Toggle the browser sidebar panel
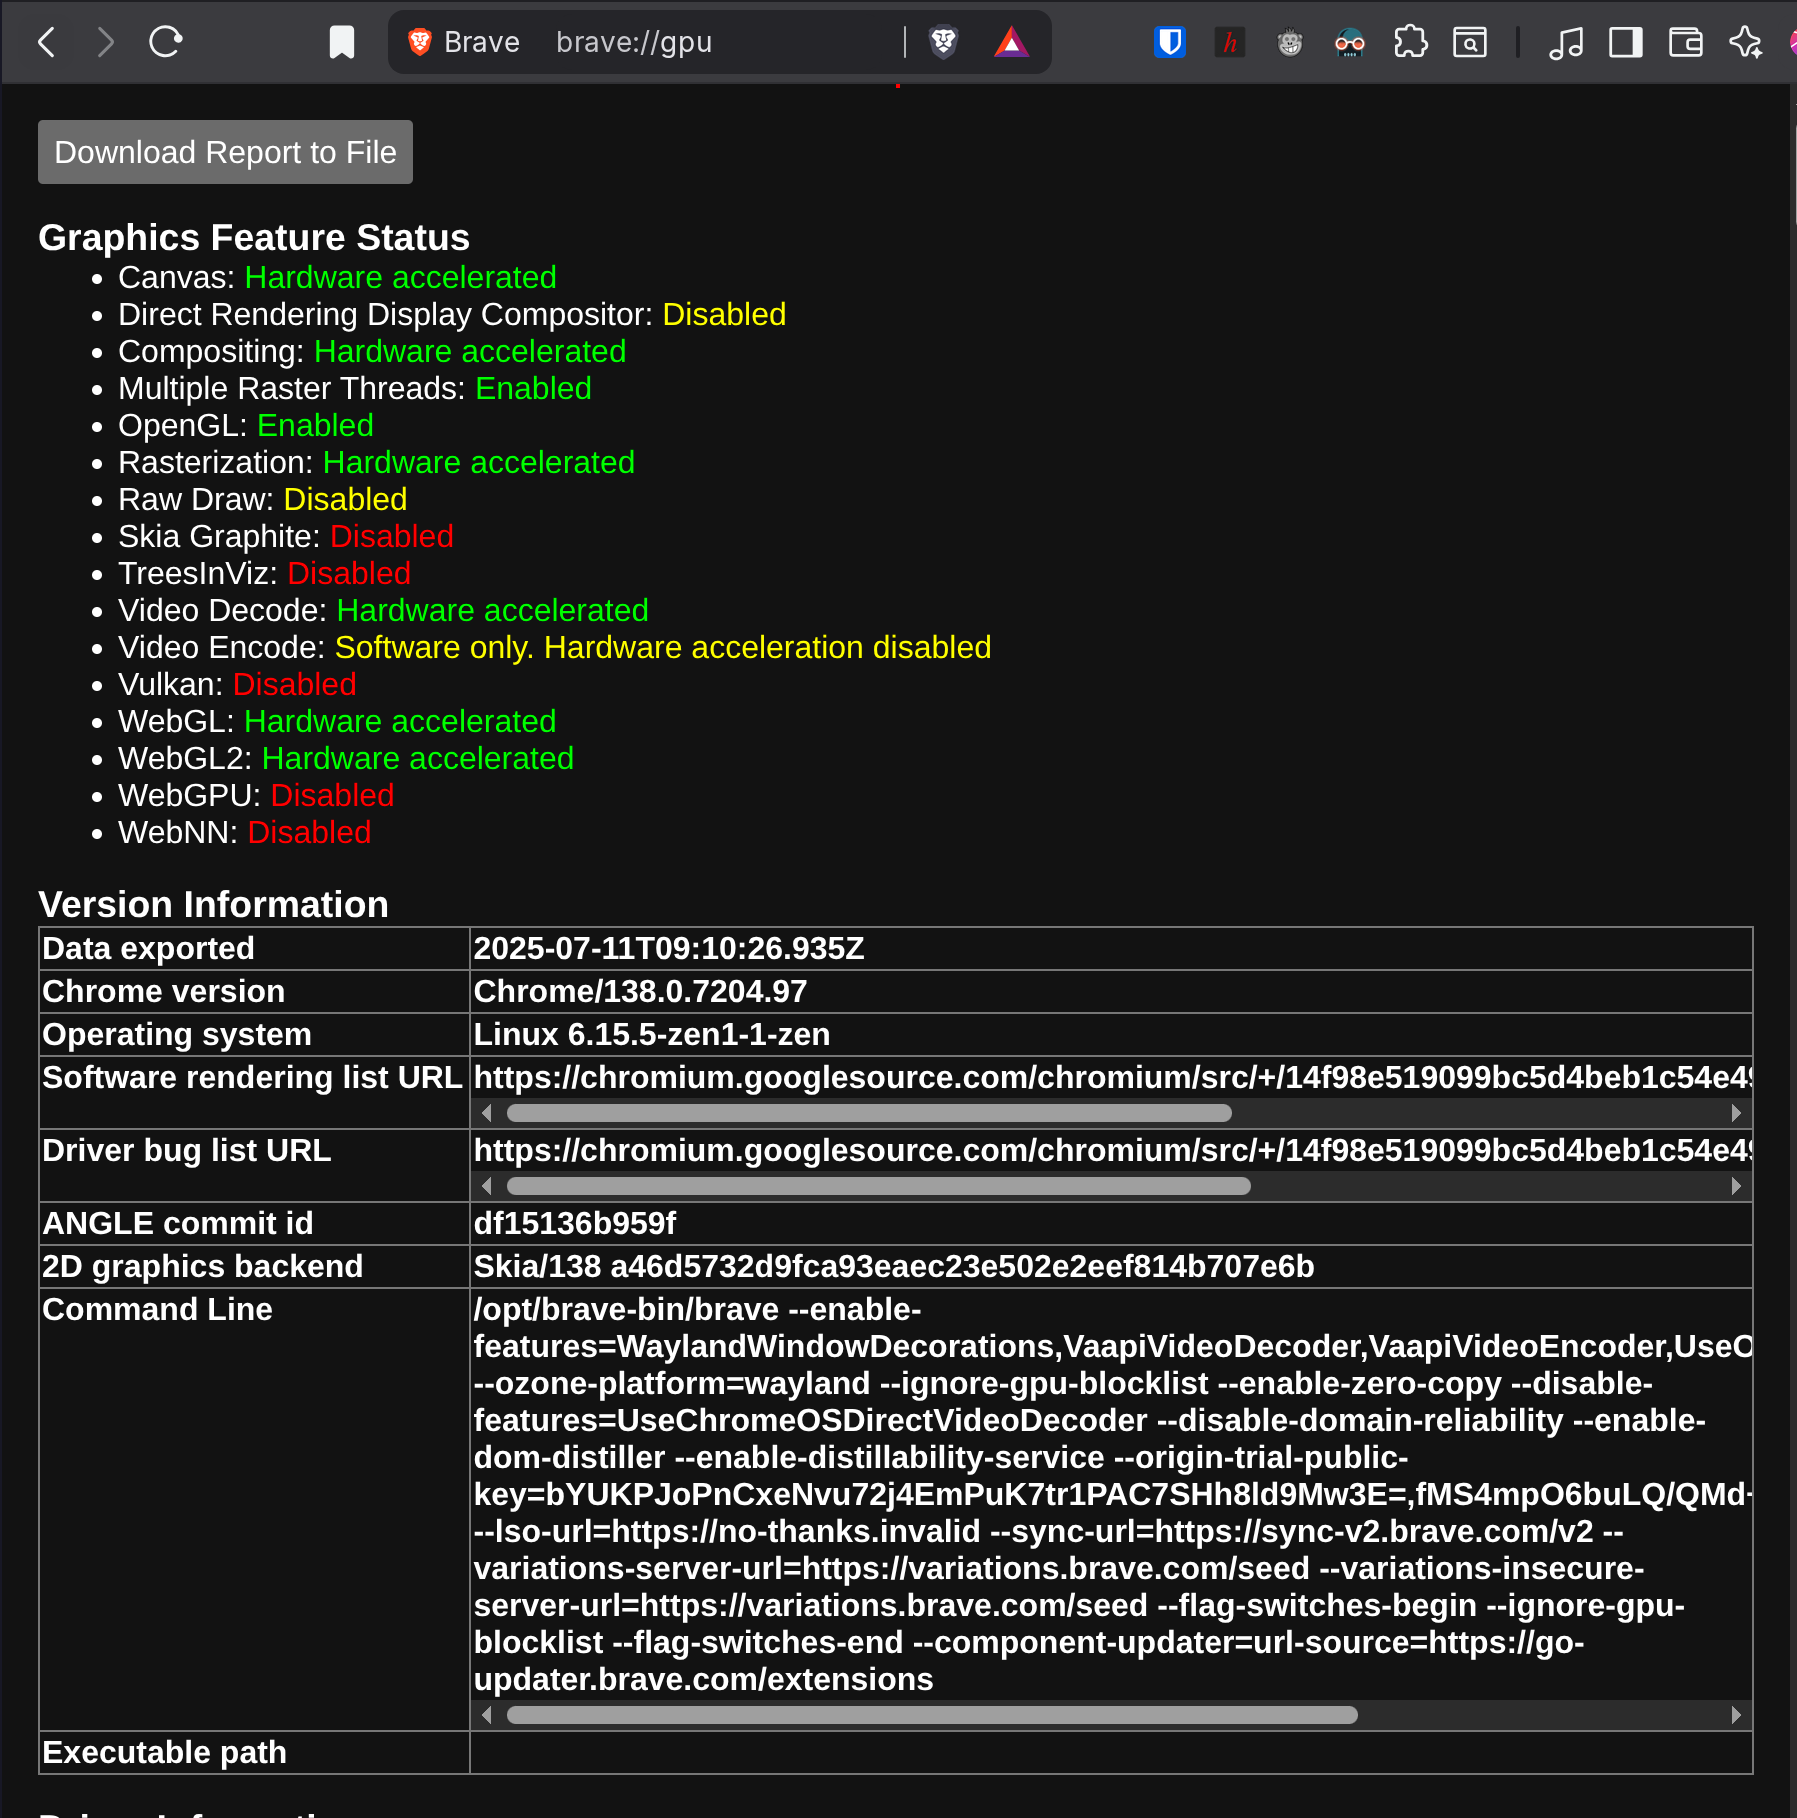 point(1626,42)
